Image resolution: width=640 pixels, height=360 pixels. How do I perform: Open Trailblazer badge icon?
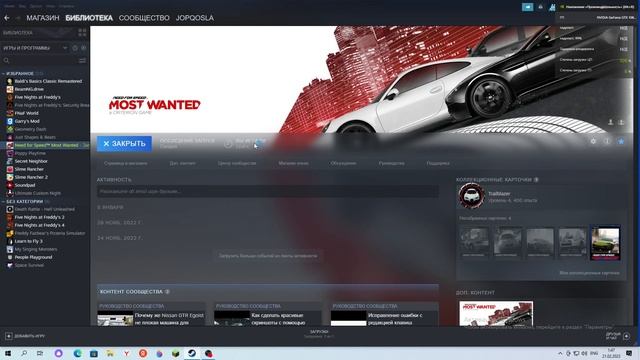(x=471, y=196)
